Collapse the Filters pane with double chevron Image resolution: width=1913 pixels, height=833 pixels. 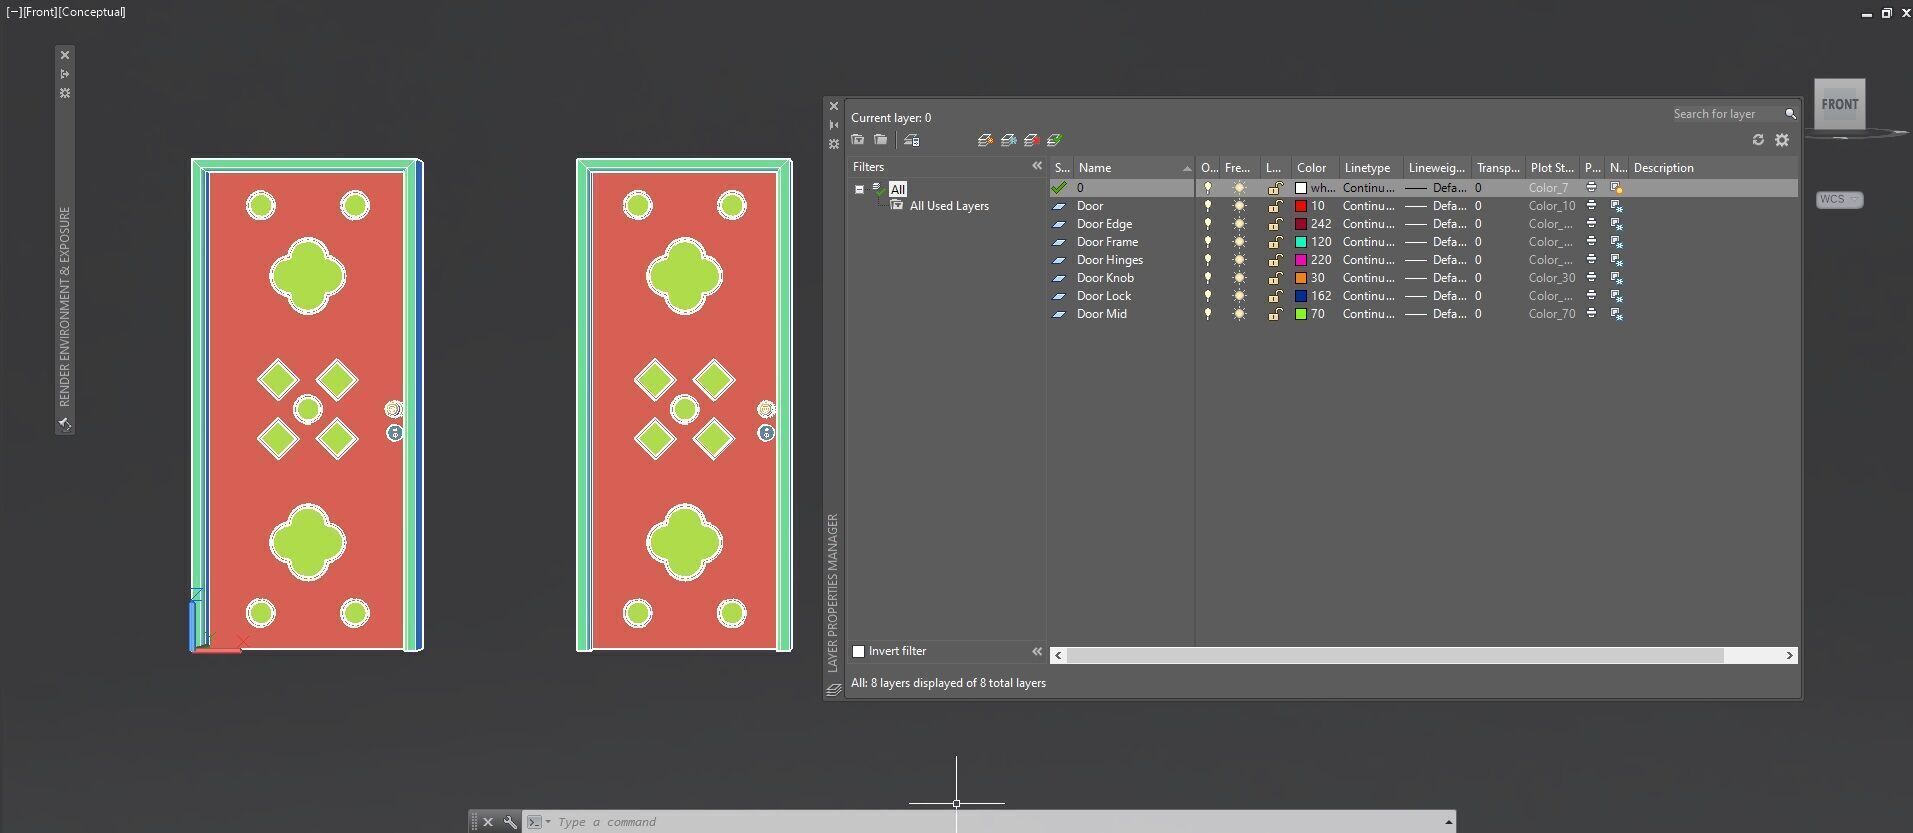click(x=1037, y=167)
